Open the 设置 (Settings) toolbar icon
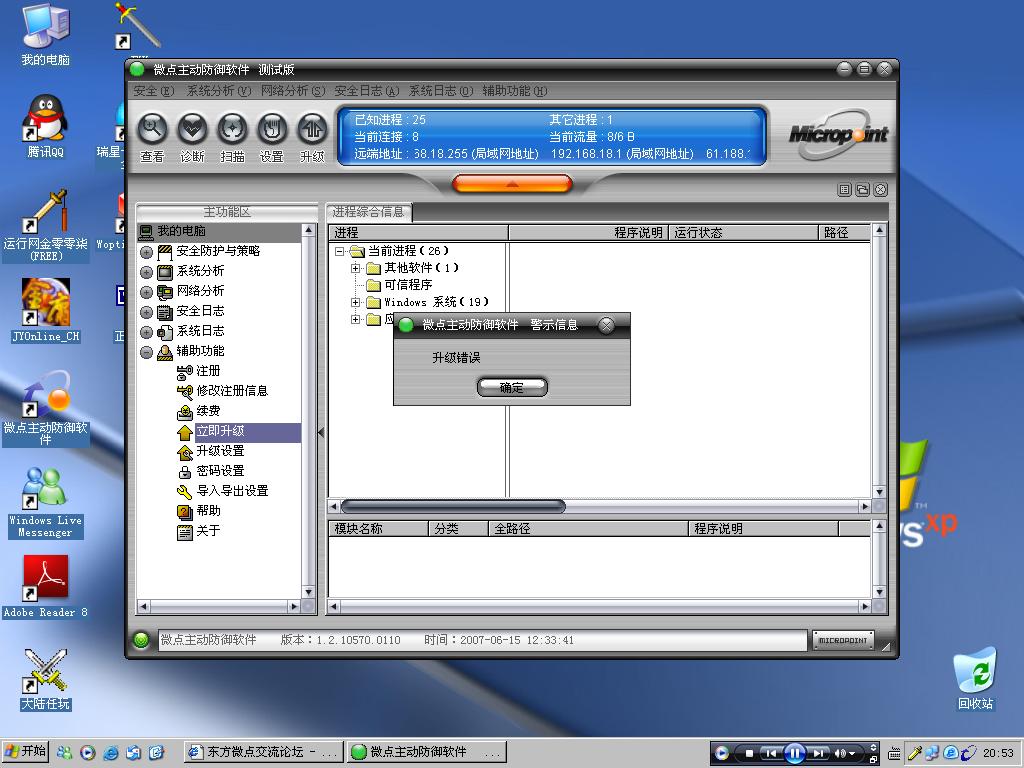1024x768 pixels. coord(272,129)
